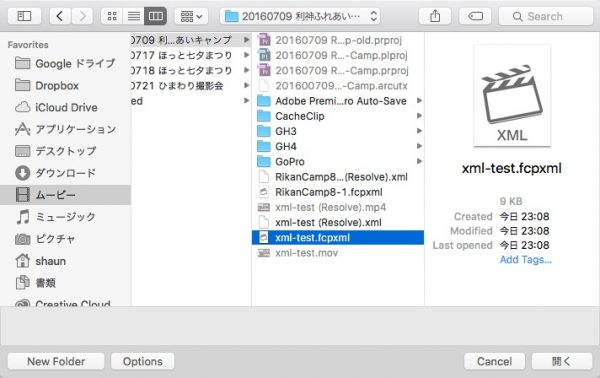Image resolution: width=600 pixels, height=378 pixels.
Task: Open the current folder path popup
Action: tap(300, 16)
